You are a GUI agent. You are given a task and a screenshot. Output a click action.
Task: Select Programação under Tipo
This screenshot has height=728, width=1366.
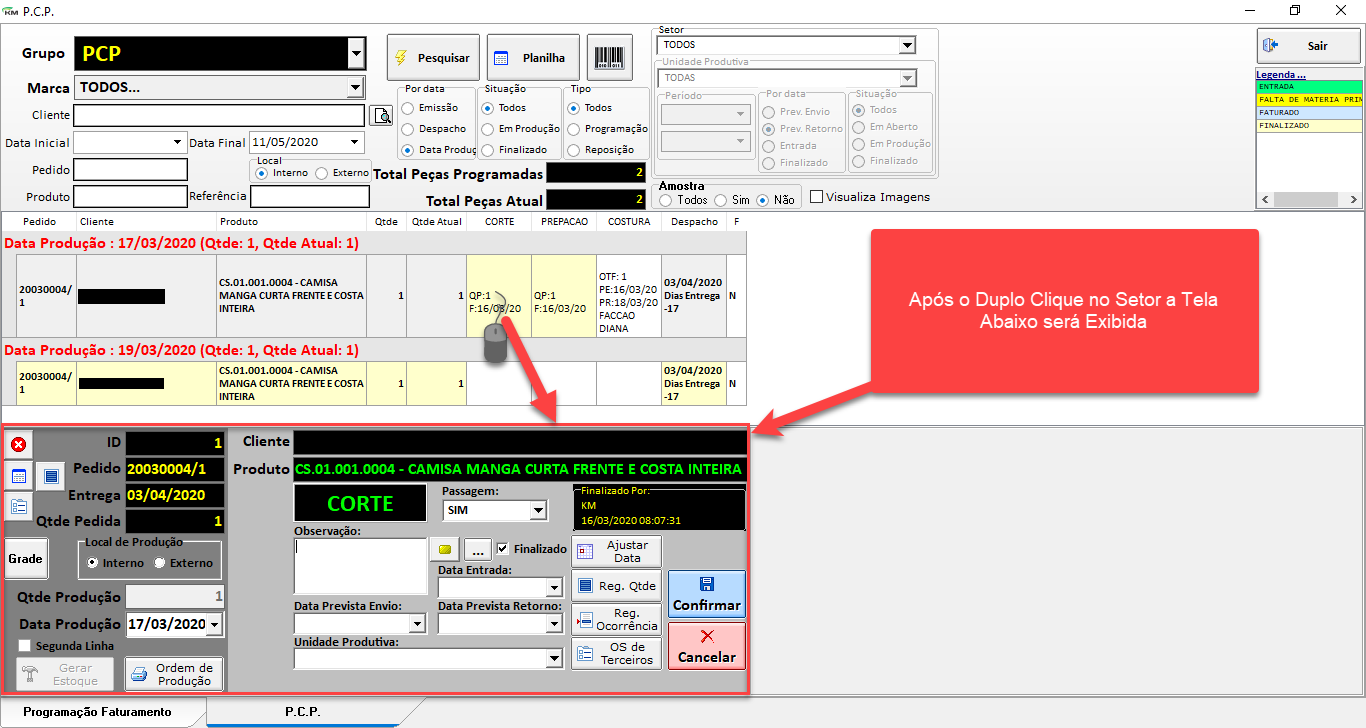tap(573, 129)
